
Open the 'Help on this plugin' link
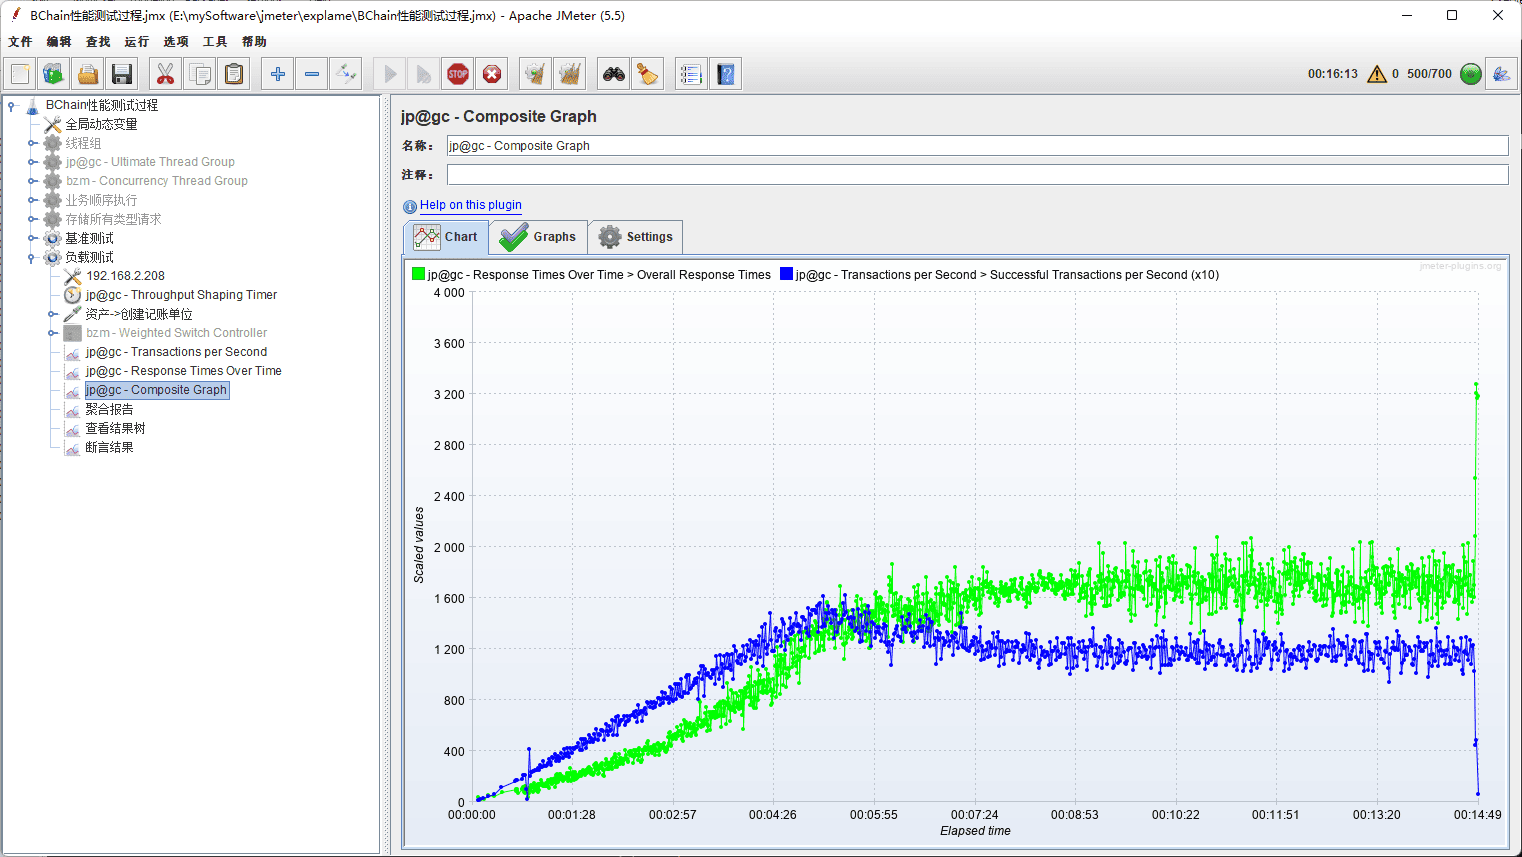tap(470, 205)
